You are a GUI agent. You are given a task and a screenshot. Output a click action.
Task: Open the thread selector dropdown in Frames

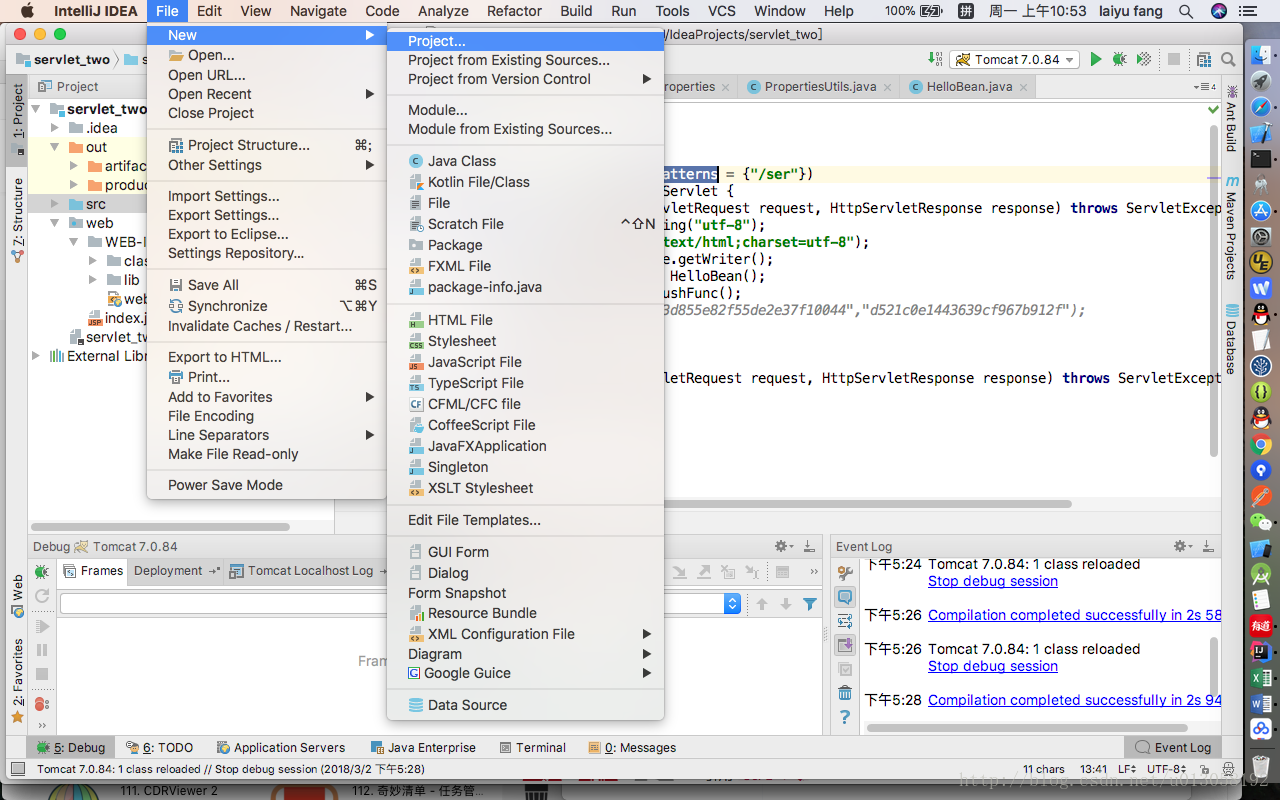point(732,604)
